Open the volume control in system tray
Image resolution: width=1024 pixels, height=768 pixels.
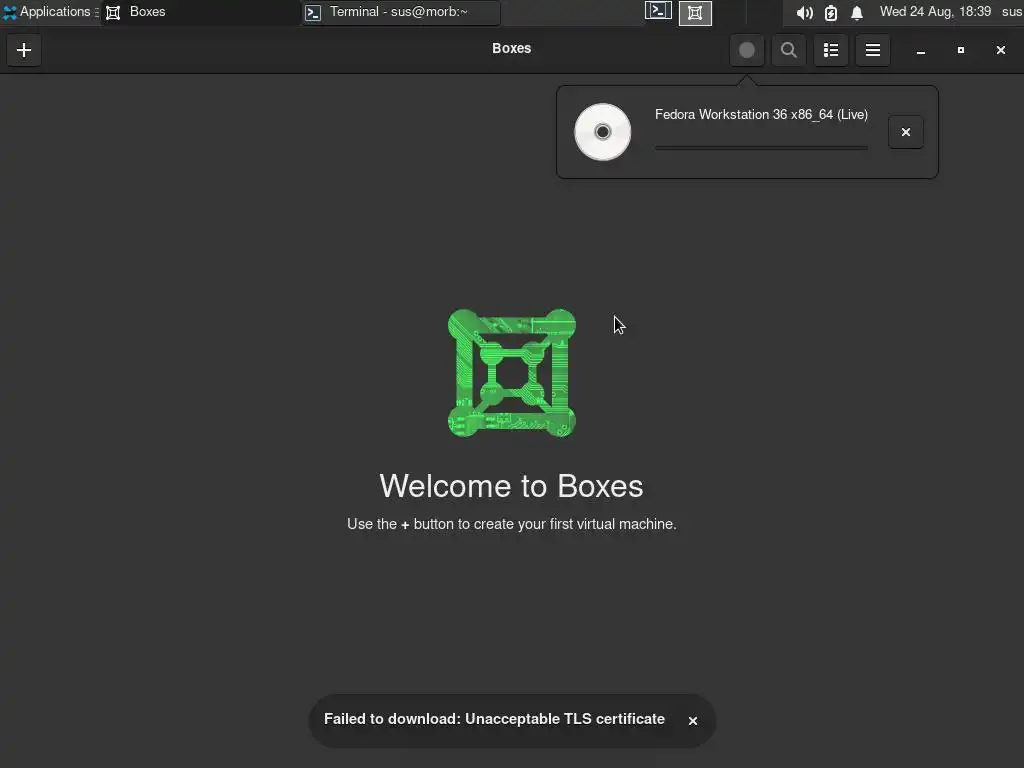click(804, 12)
